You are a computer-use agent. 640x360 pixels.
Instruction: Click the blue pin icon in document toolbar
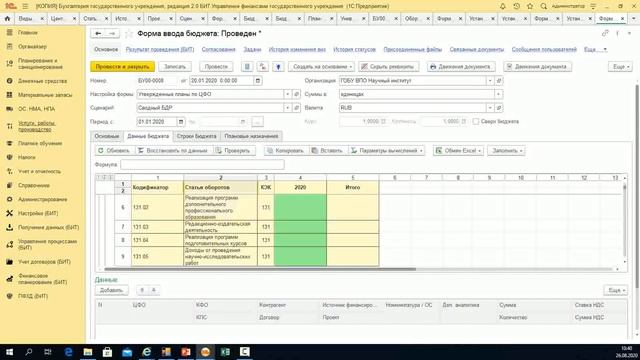click(278, 67)
